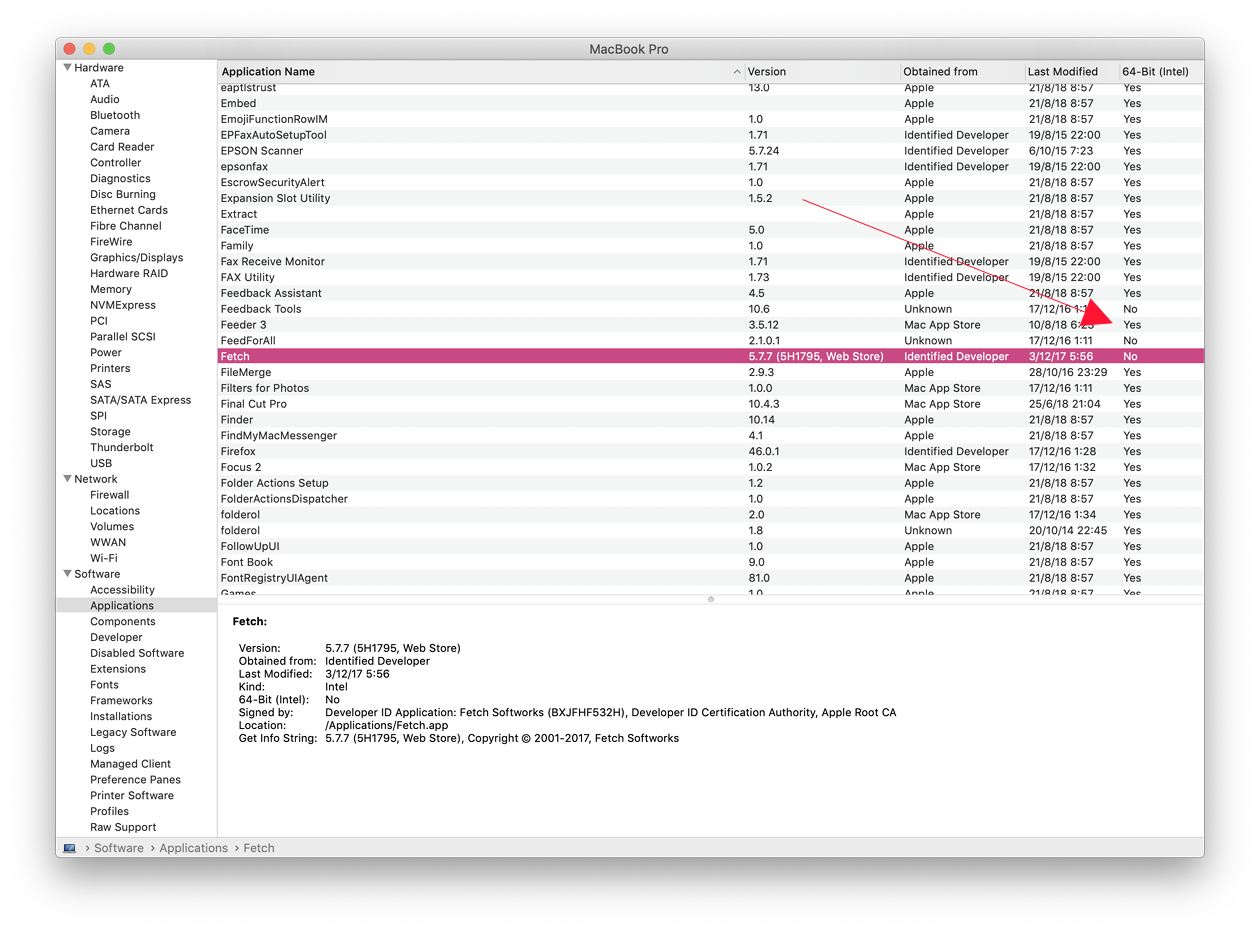
Task: Select the Font Book row
Action: coord(711,562)
